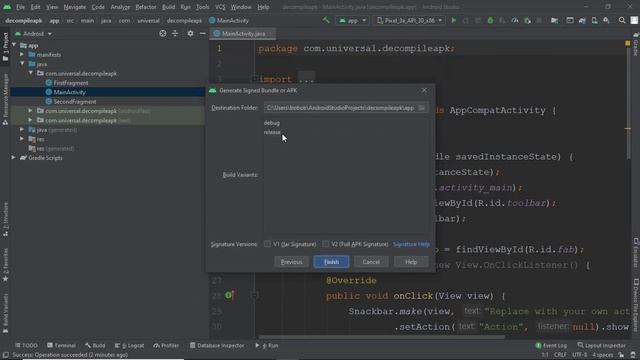Select the release build variant

272,132
